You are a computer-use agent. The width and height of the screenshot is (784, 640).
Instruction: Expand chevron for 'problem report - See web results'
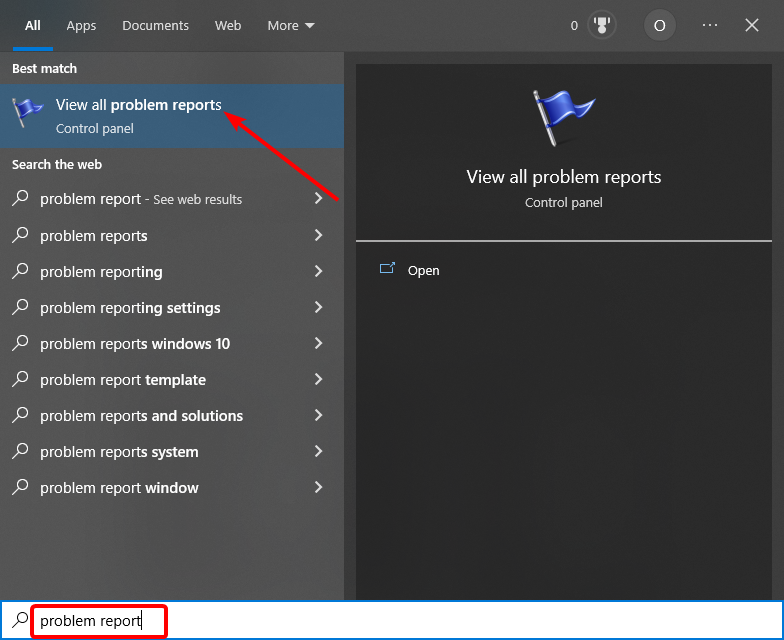click(x=318, y=198)
